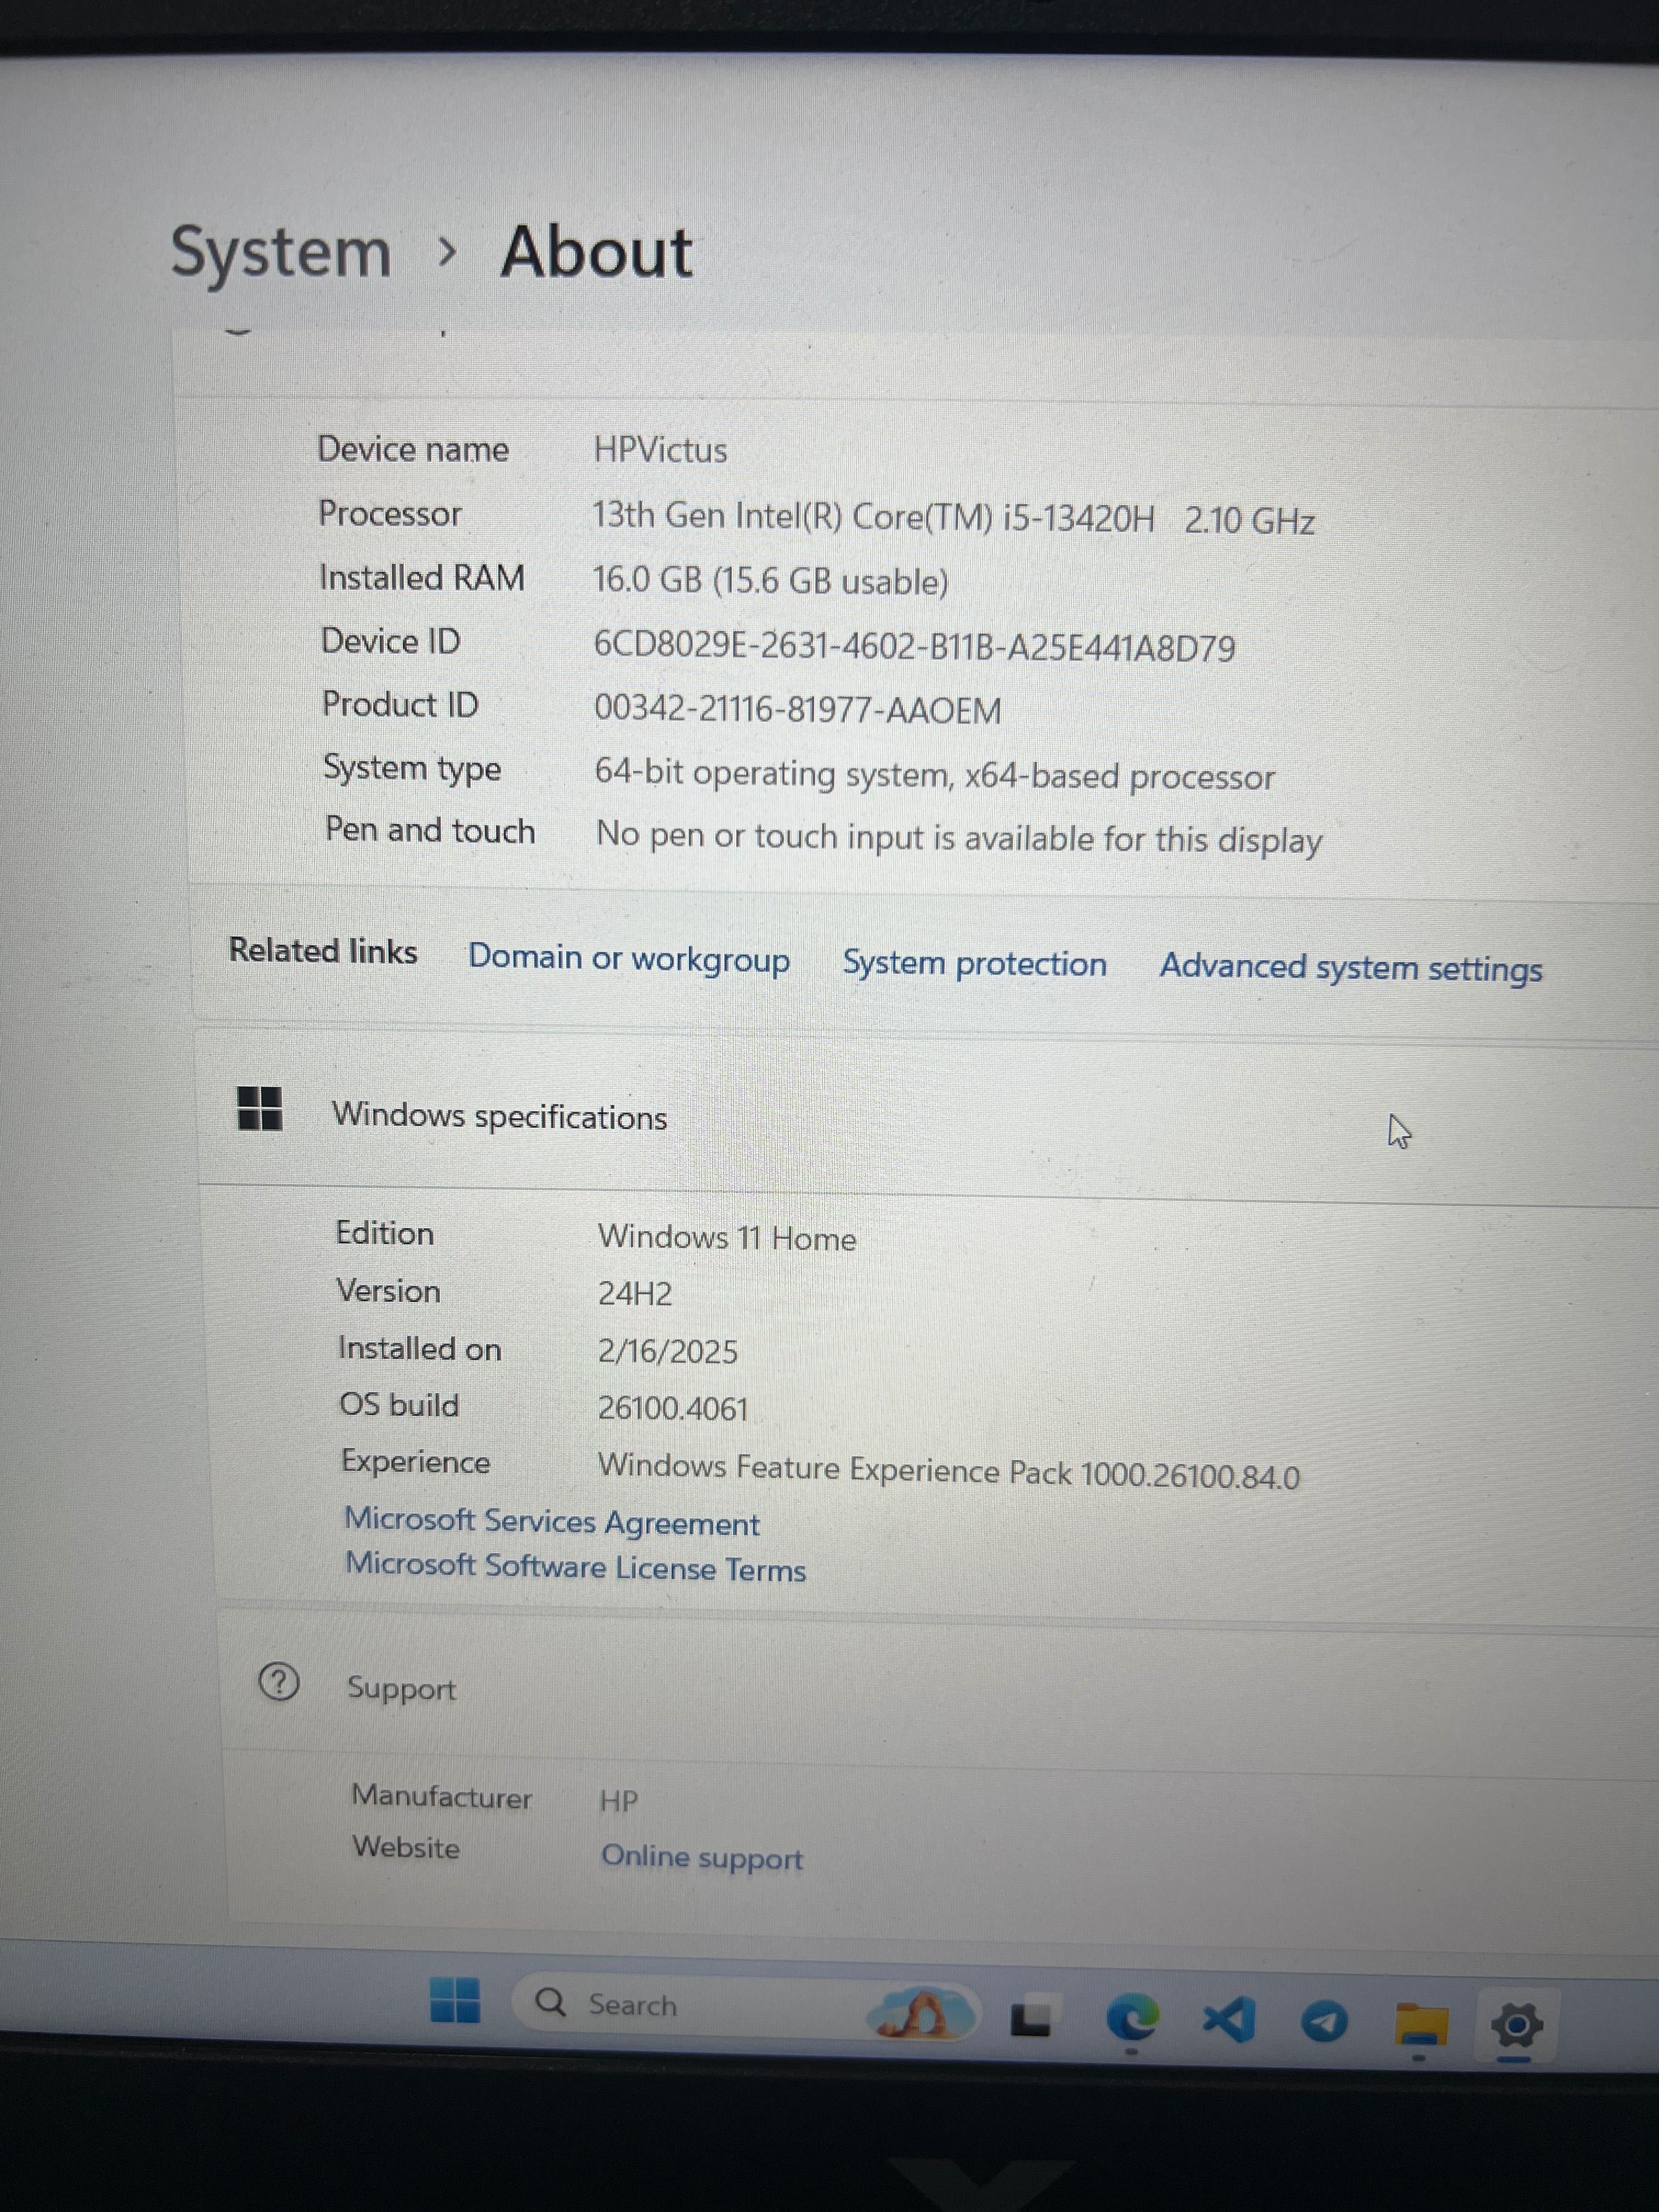The height and width of the screenshot is (2212, 1659).
Task: Select the processor value i5-13420H 2.10 GHz
Action: coord(954,518)
